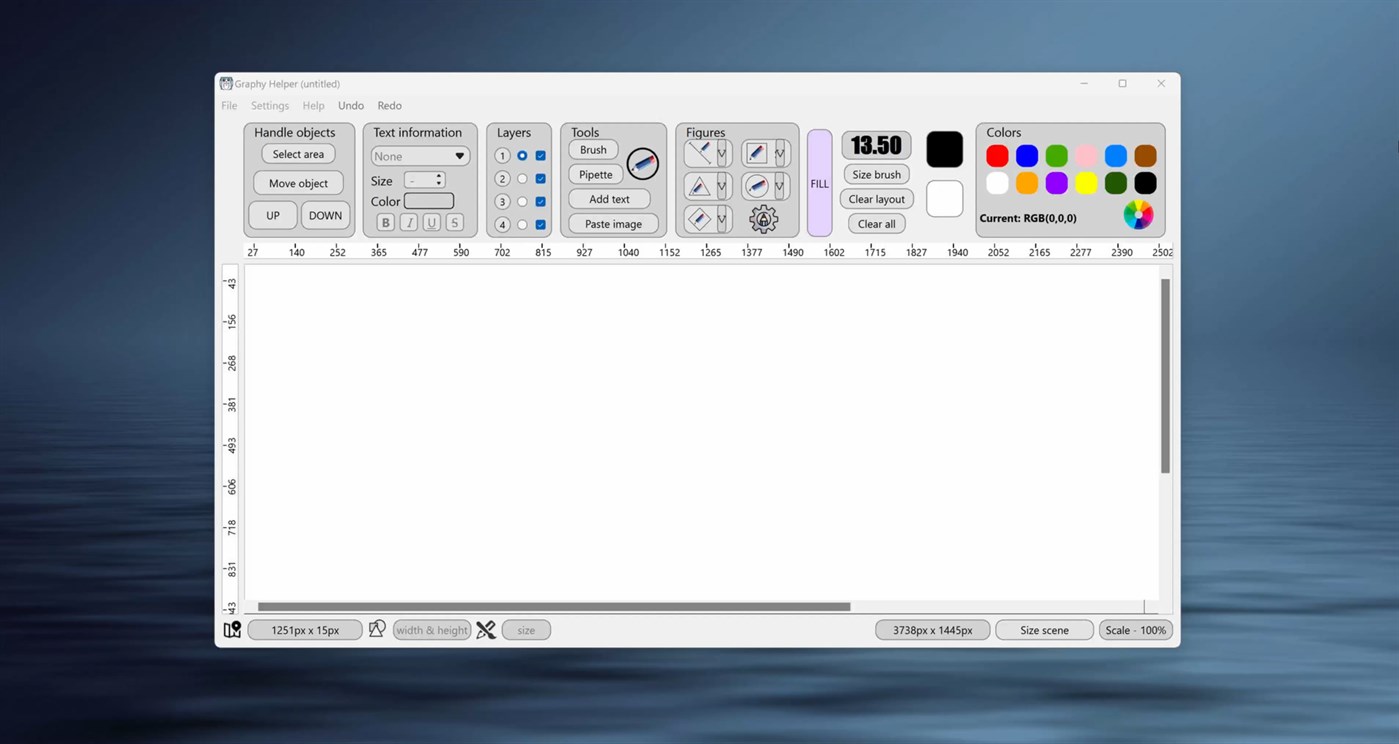Open the figure settings gear icon

(x=764, y=218)
